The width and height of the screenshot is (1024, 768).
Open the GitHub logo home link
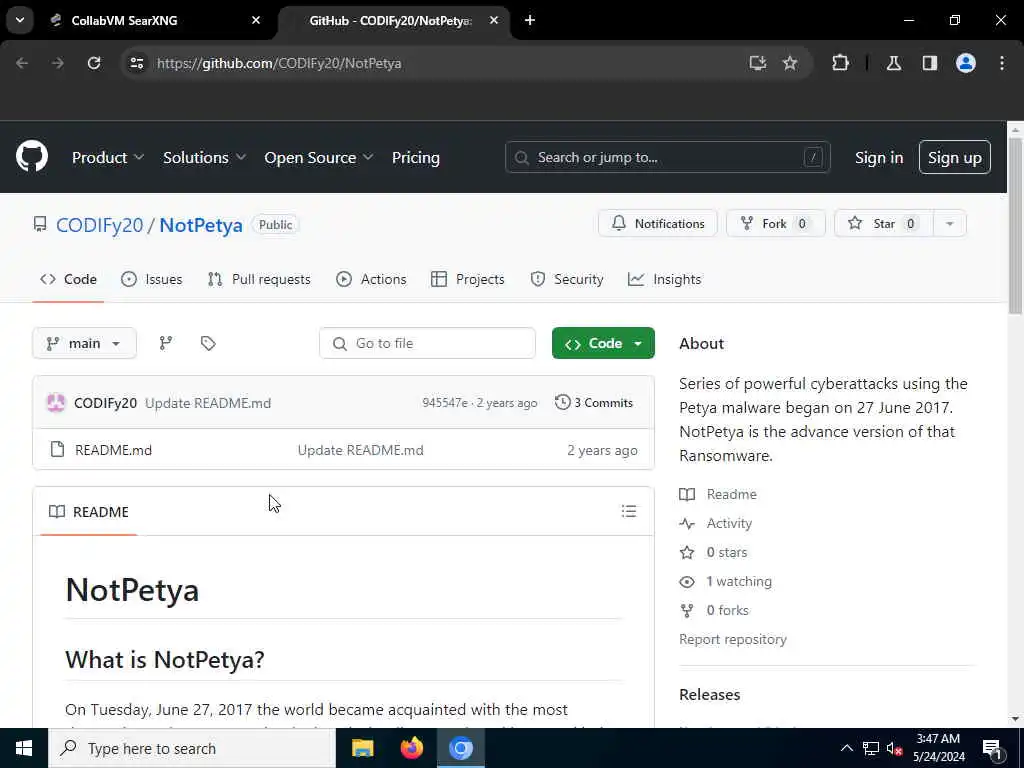32,157
